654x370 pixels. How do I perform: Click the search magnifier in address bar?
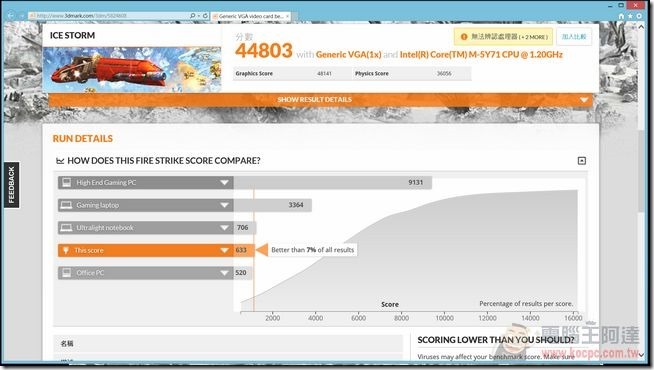[x=193, y=16]
